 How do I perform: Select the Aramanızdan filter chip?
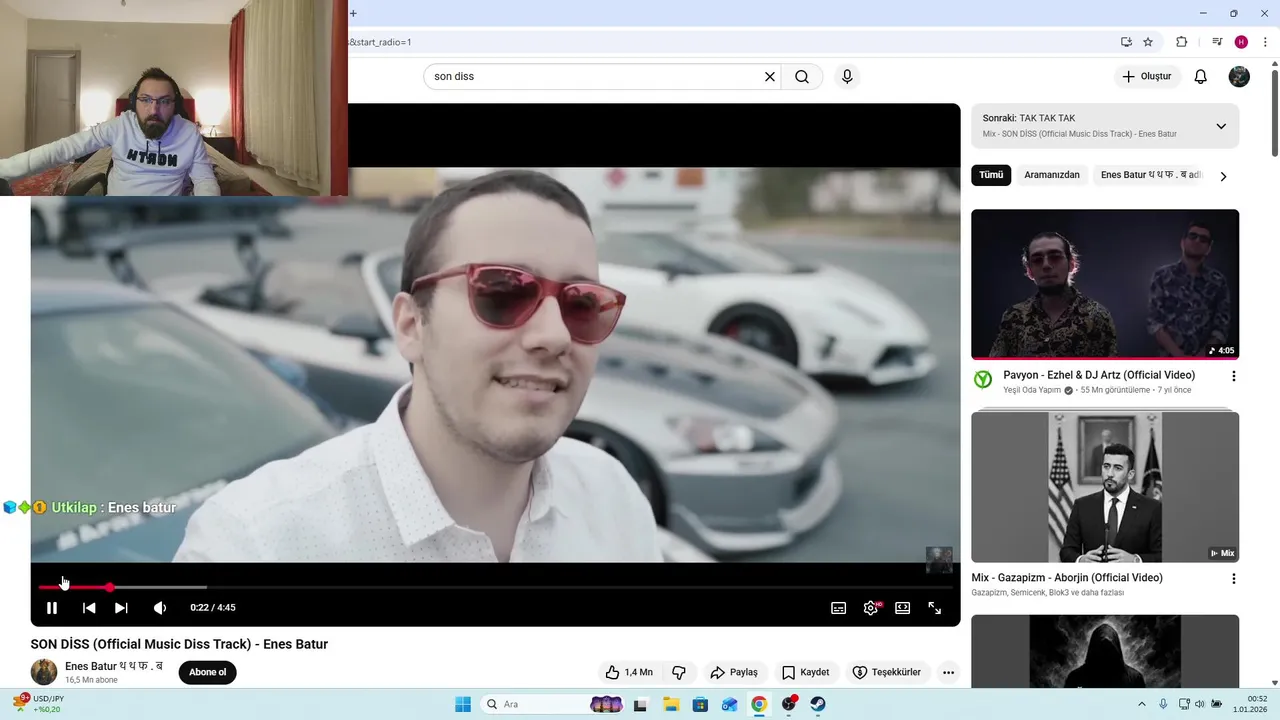click(x=1052, y=175)
